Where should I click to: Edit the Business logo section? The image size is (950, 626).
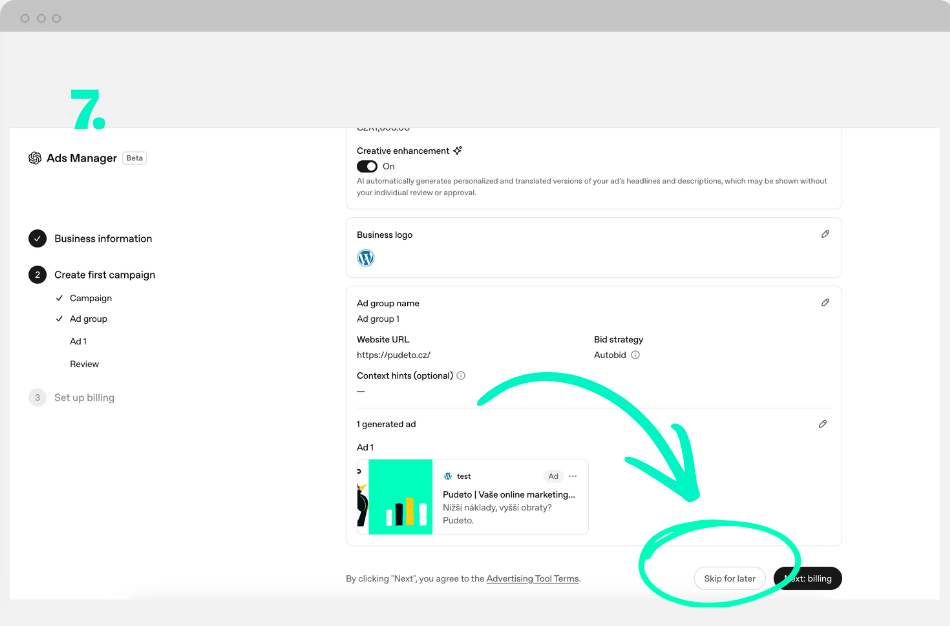[825, 235]
